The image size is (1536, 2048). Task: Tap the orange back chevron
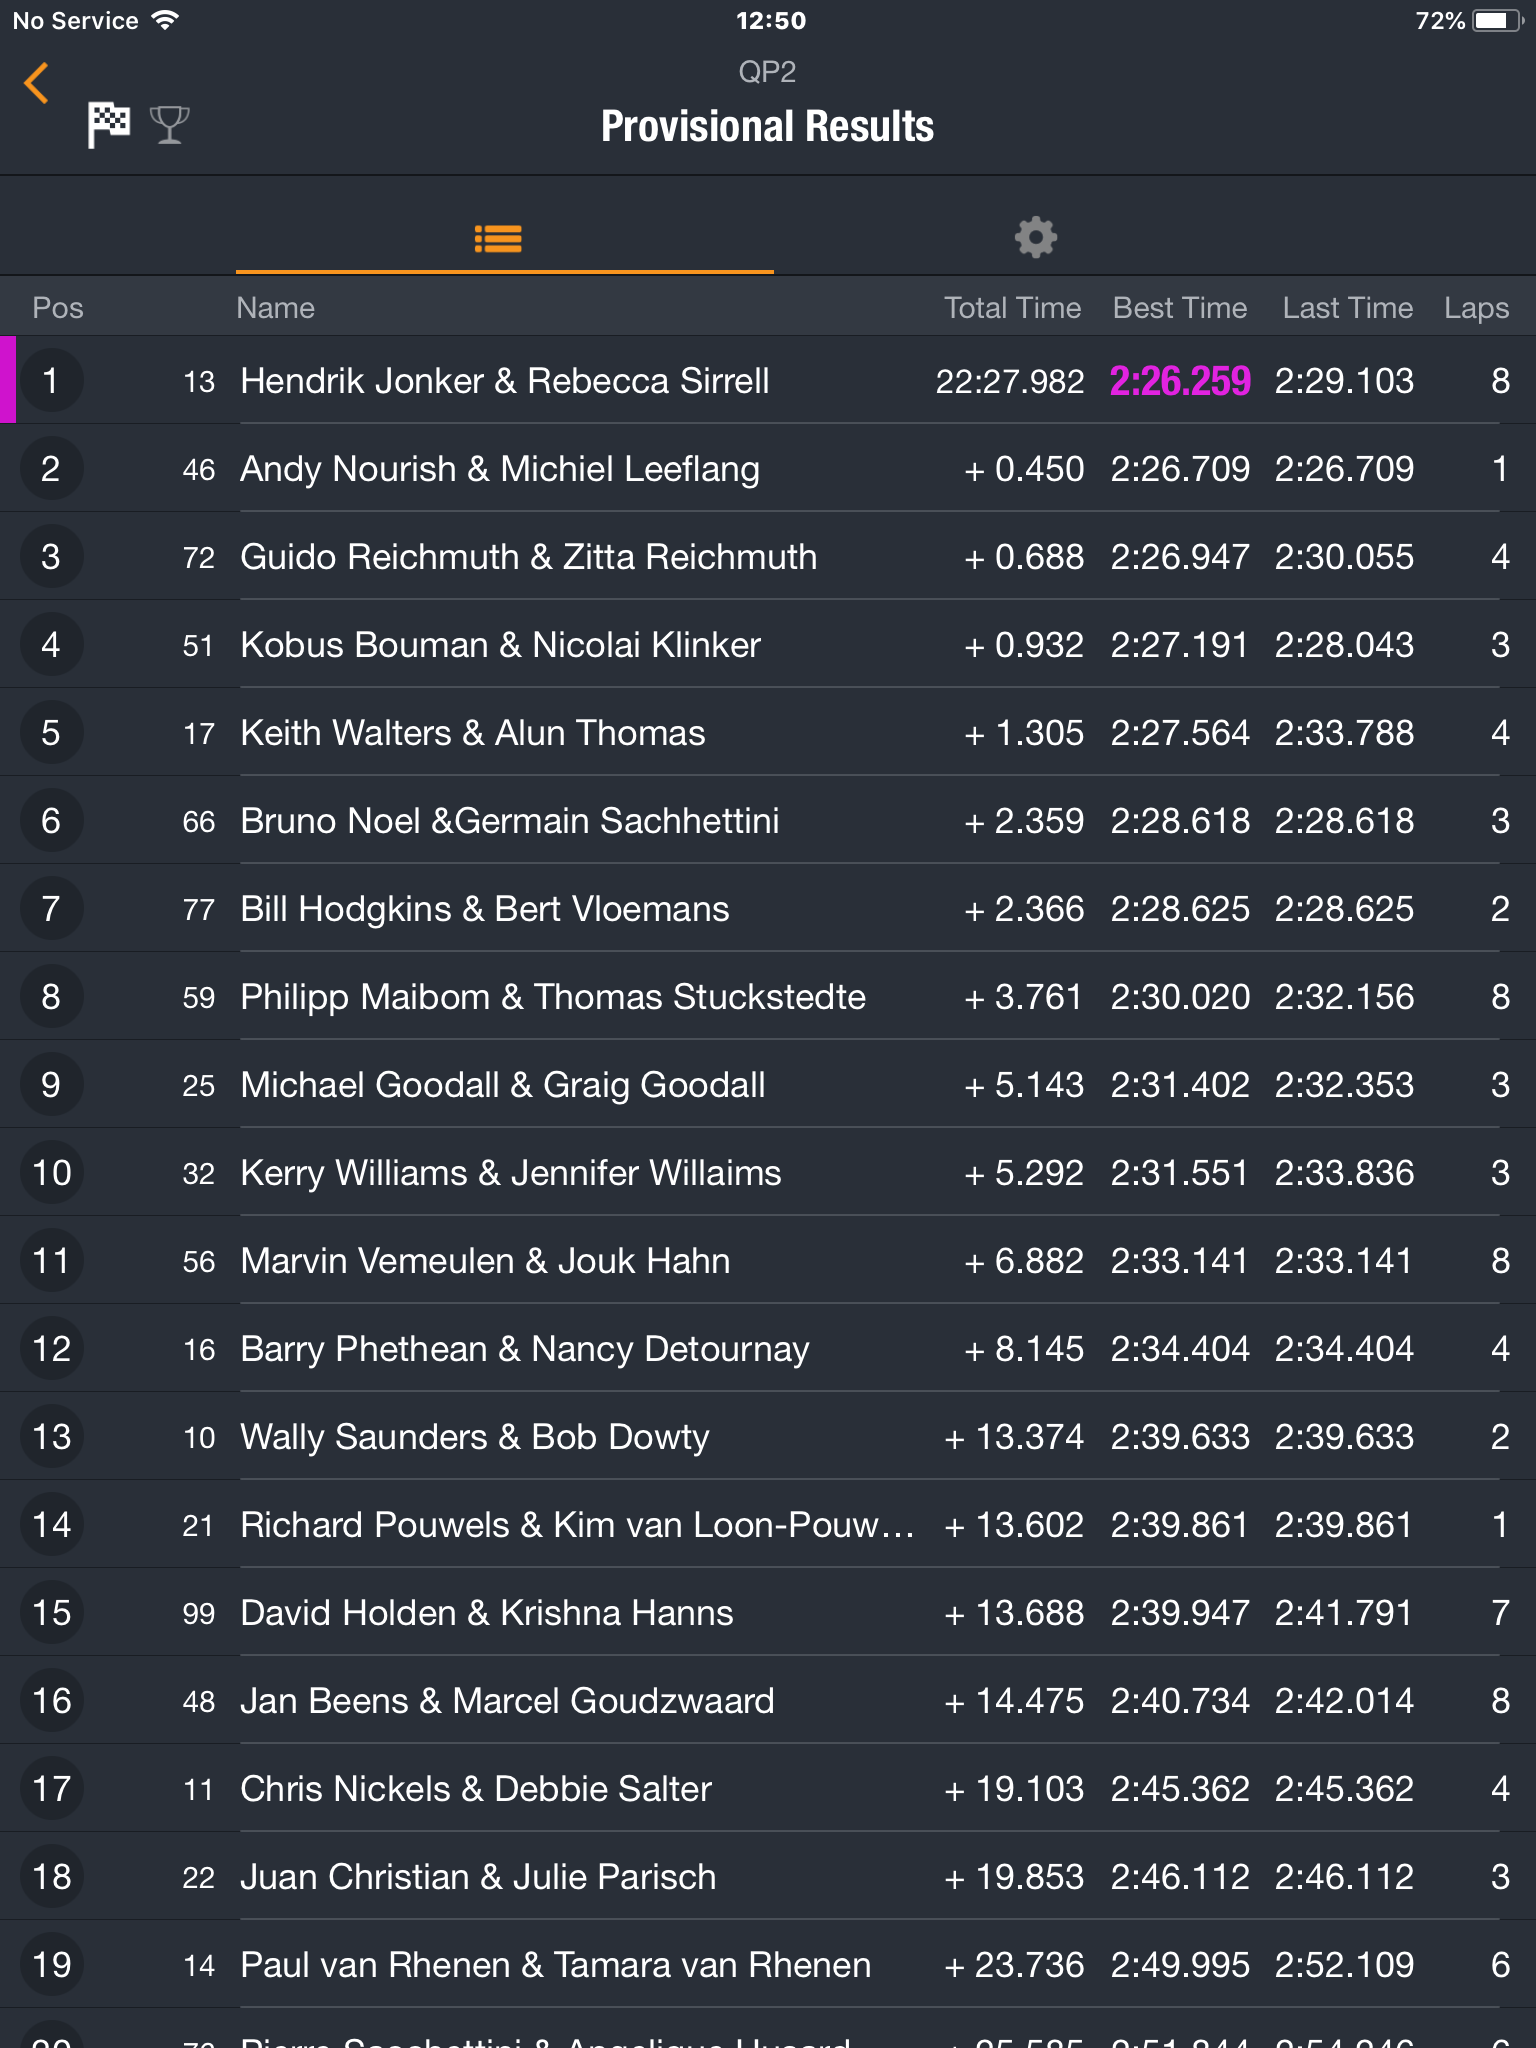37,83
